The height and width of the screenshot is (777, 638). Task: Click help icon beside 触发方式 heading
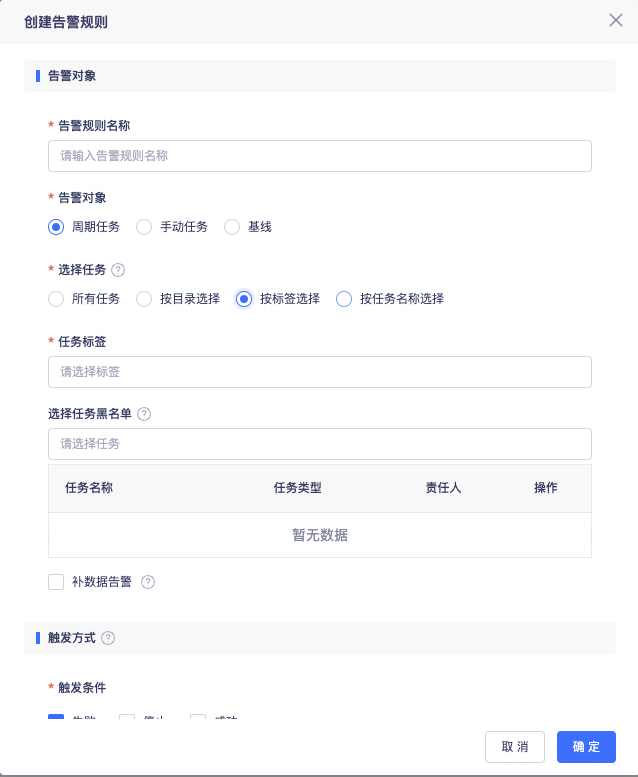pos(108,638)
